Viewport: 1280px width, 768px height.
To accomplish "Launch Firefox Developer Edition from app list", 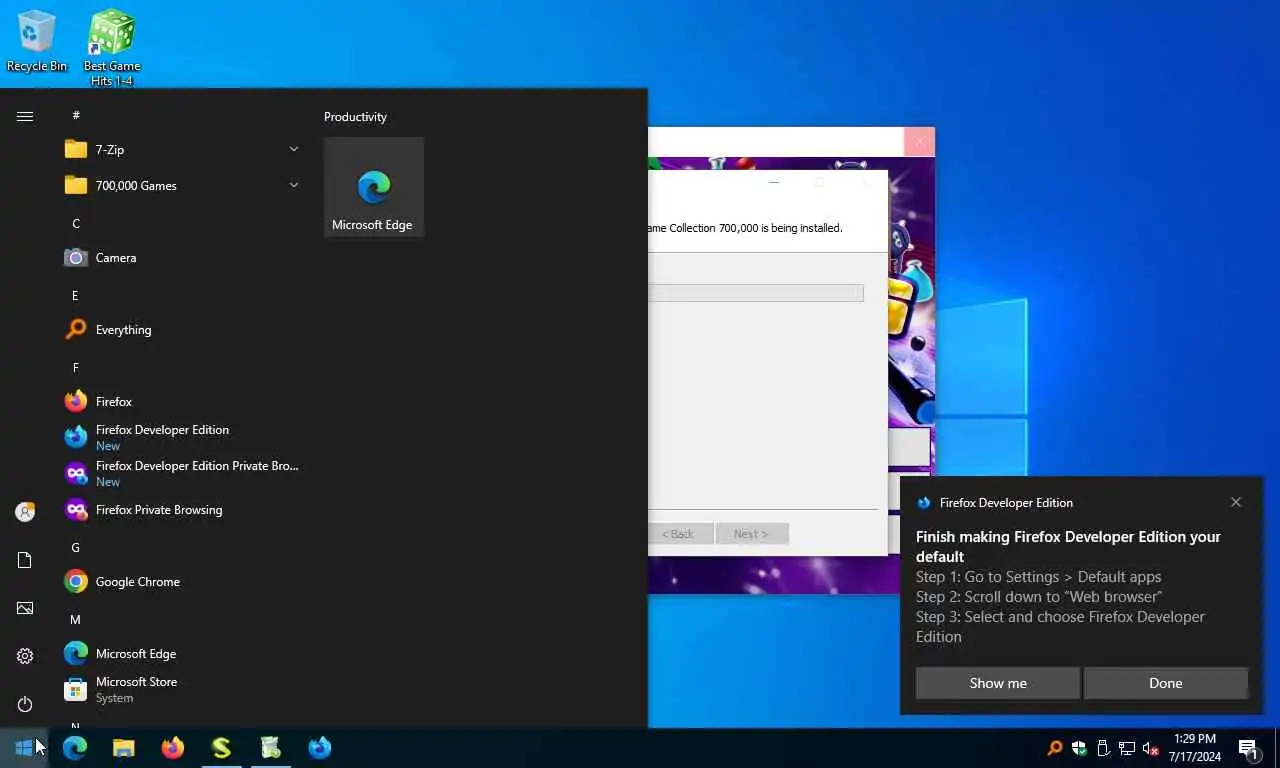I will tap(182, 438).
